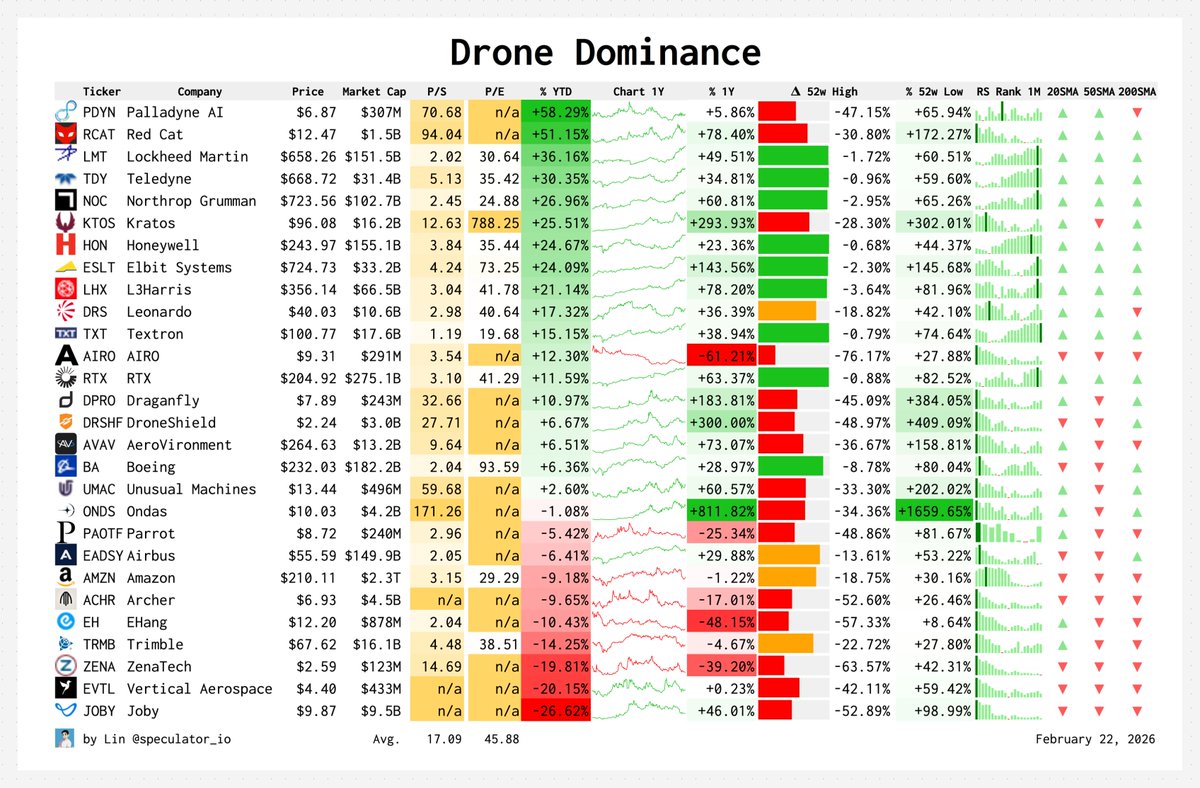Open the Kratos 1Y sparkline chart
The height and width of the screenshot is (788, 1200).
coord(637,223)
